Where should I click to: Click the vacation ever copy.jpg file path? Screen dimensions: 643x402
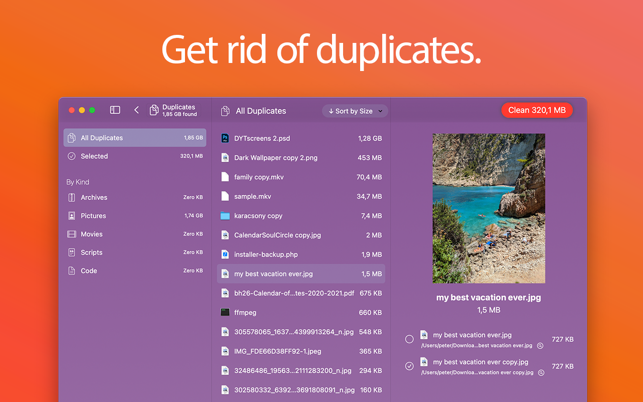pyautogui.click(x=477, y=372)
